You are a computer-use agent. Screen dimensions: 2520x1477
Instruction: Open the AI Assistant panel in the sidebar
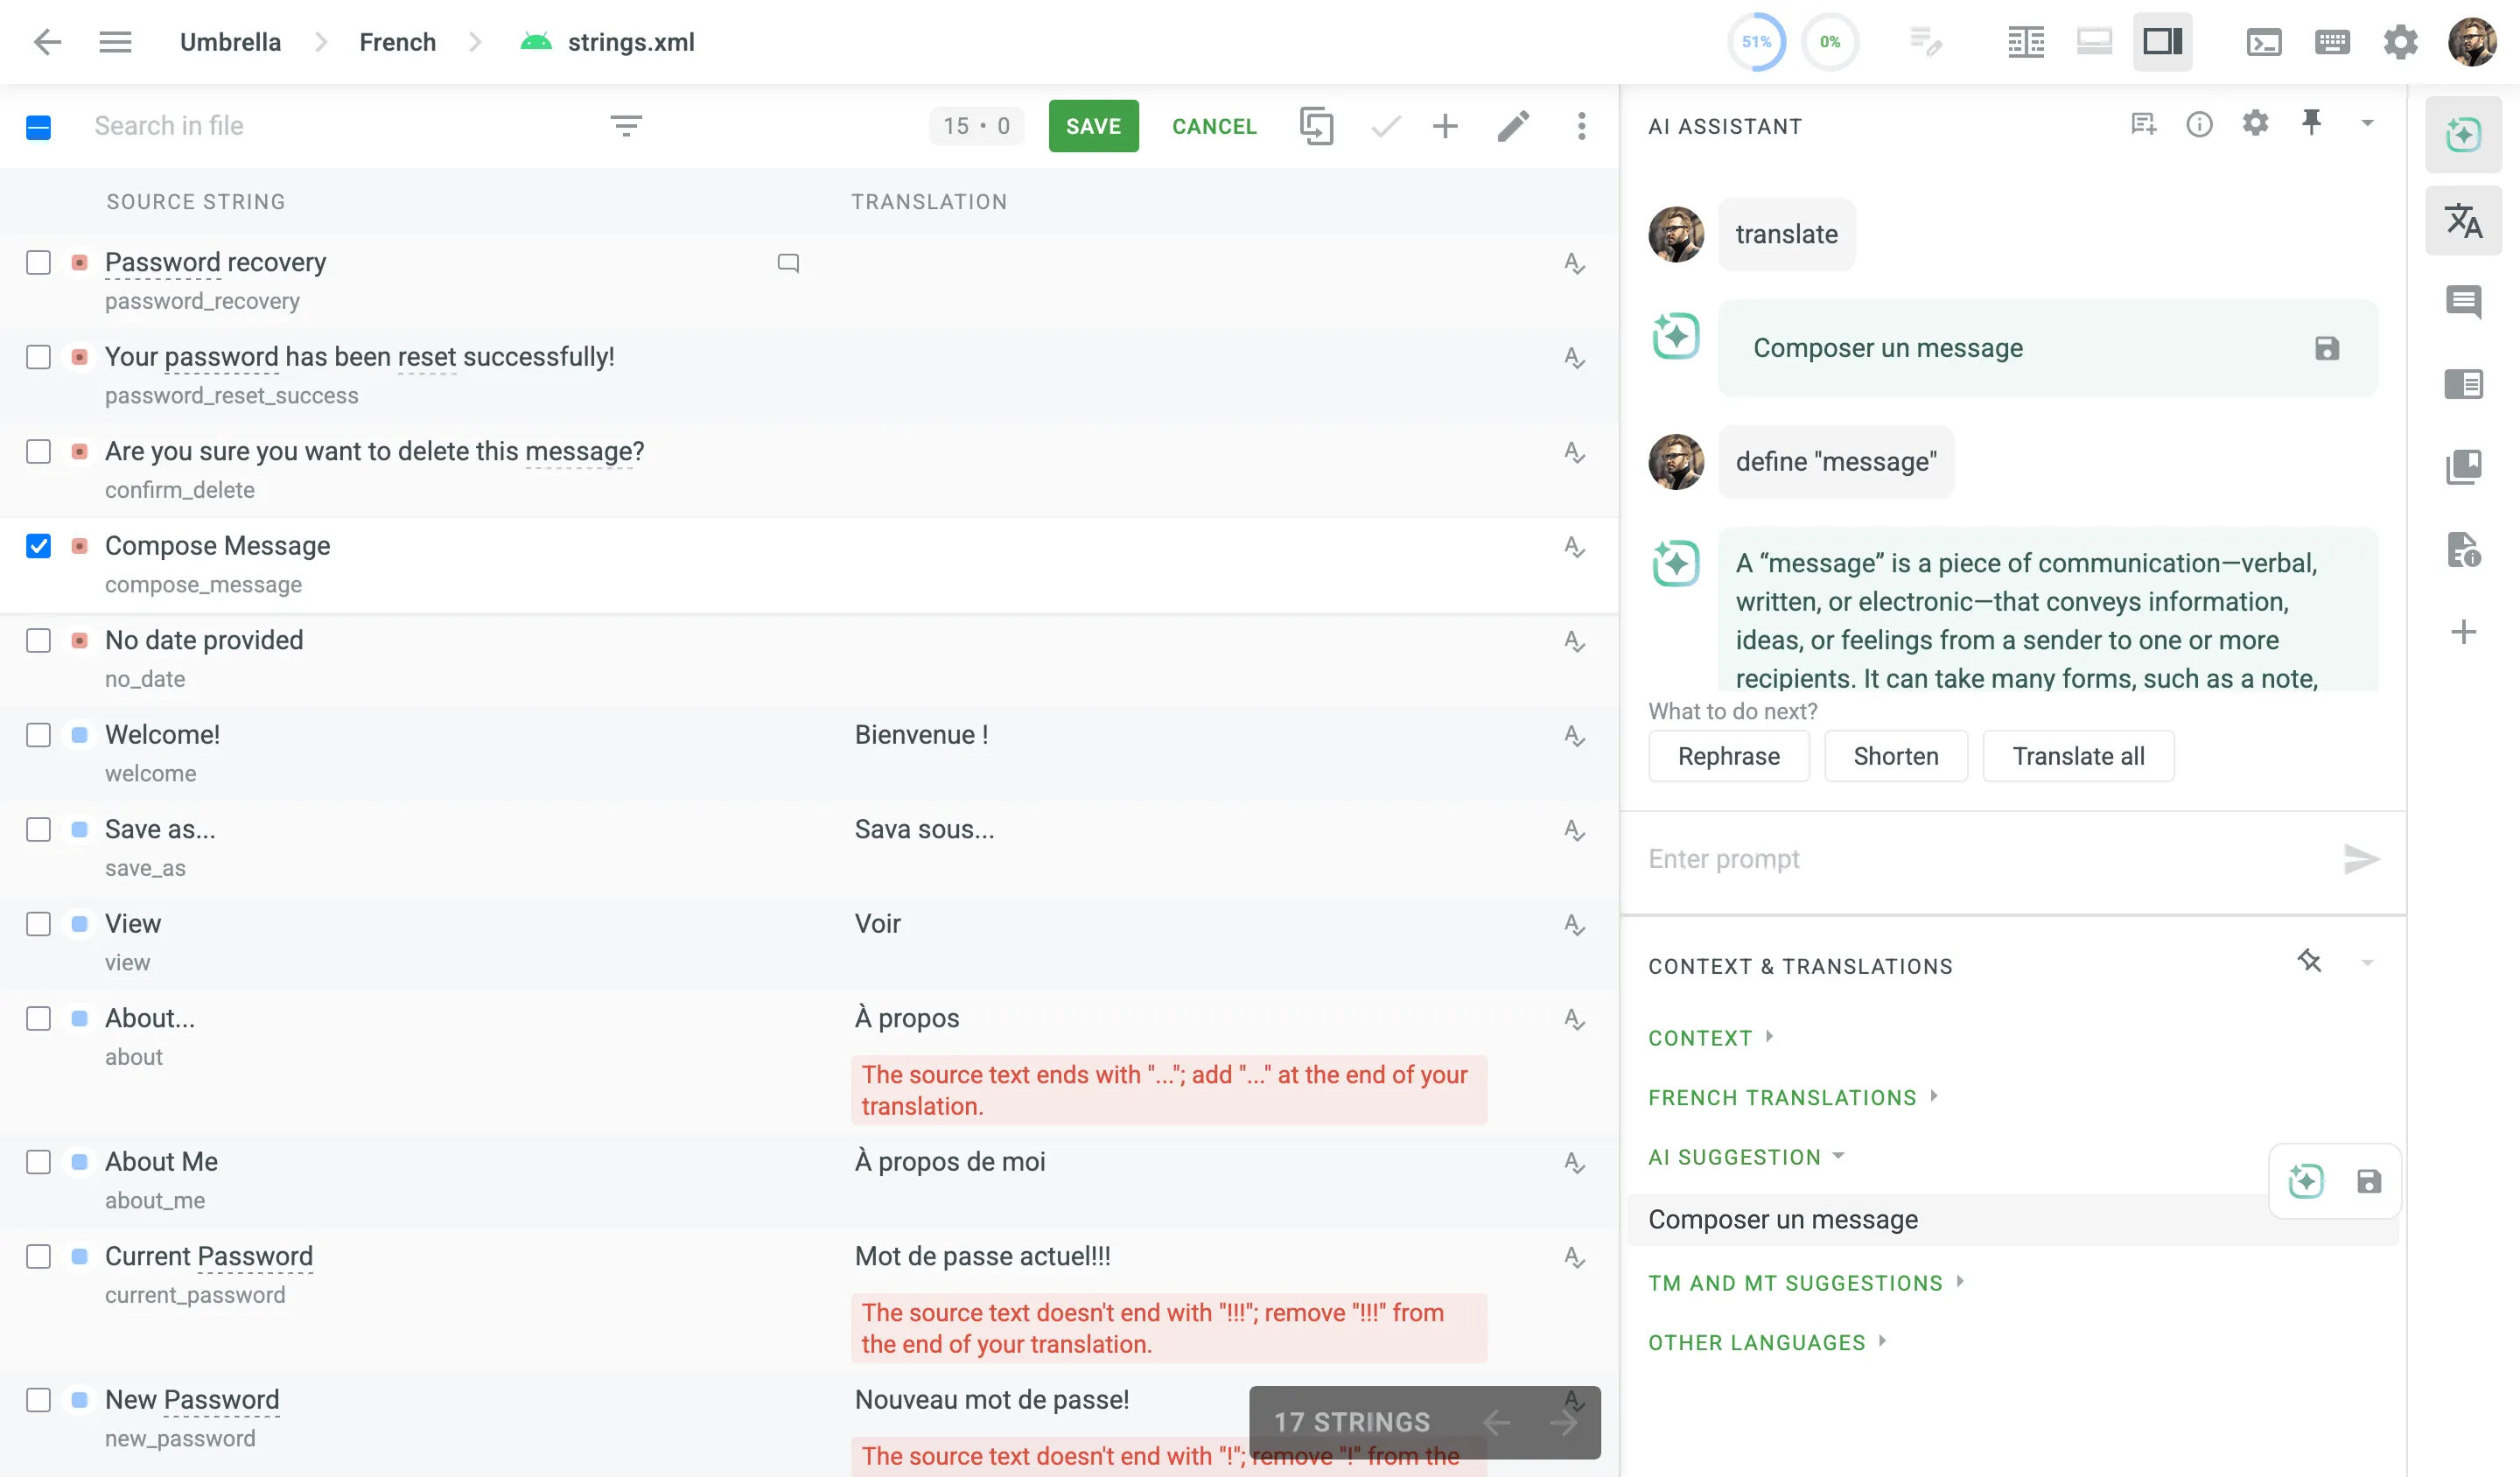click(x=2464, y=135)
